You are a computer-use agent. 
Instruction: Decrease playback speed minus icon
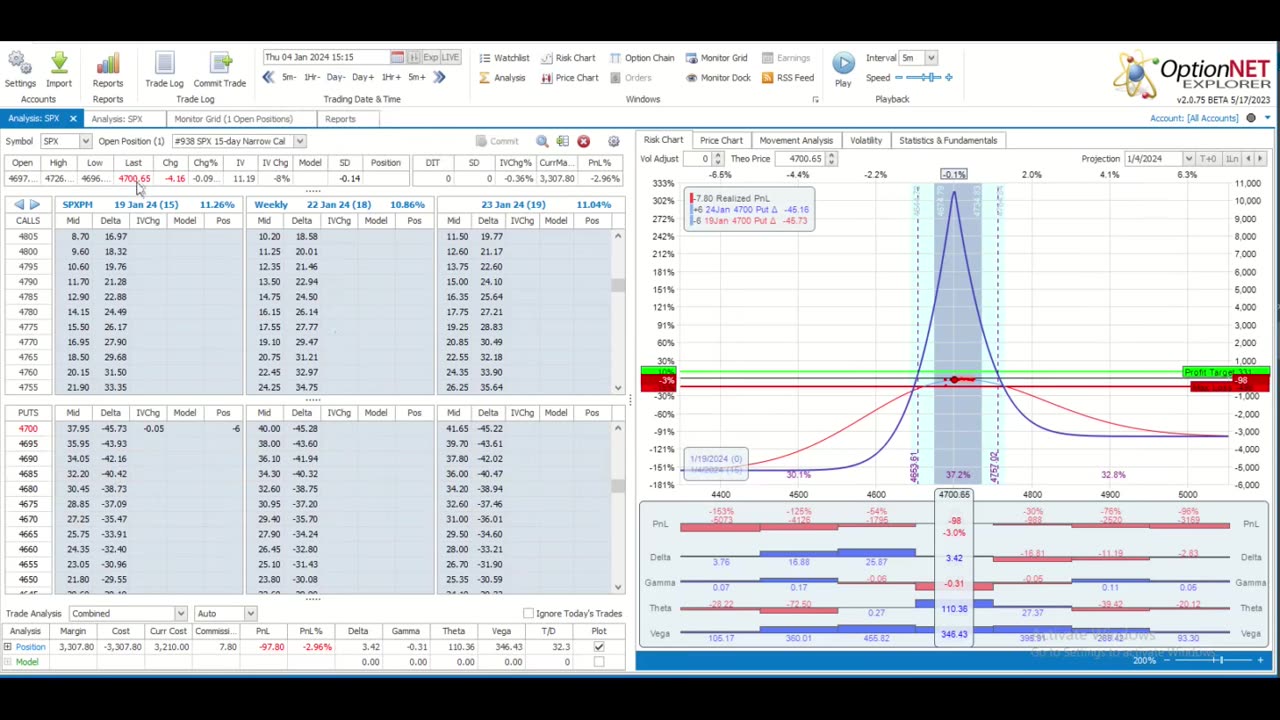click(x=900, y=77)
